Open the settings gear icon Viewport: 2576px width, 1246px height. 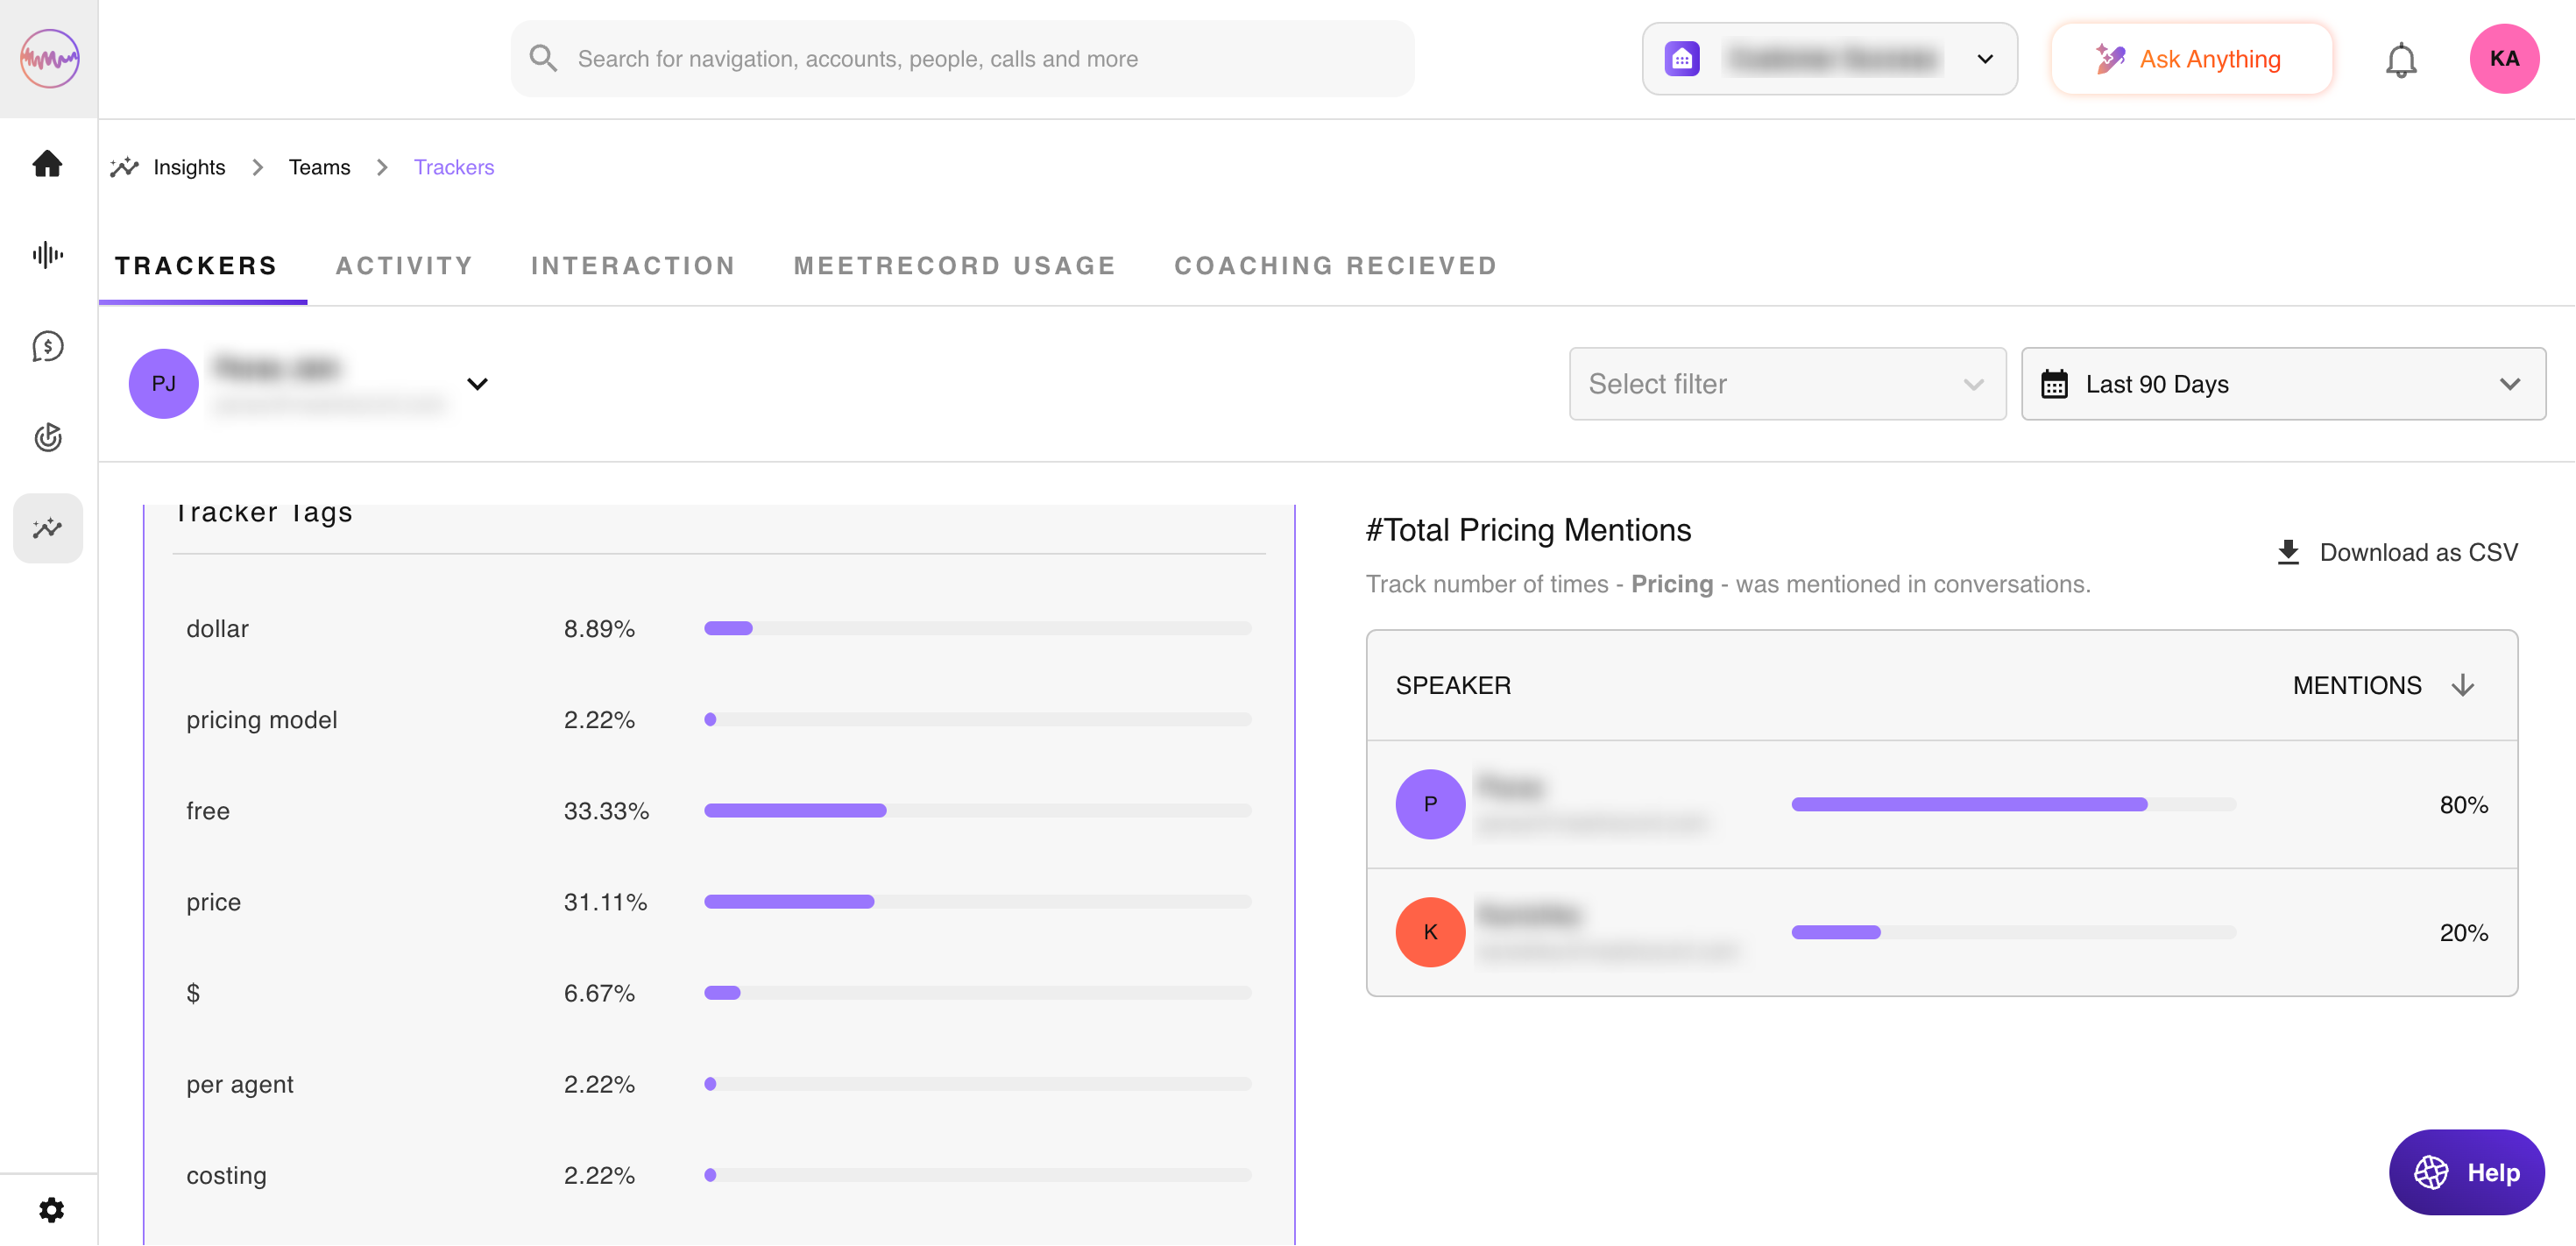(x=51, y=1210)
